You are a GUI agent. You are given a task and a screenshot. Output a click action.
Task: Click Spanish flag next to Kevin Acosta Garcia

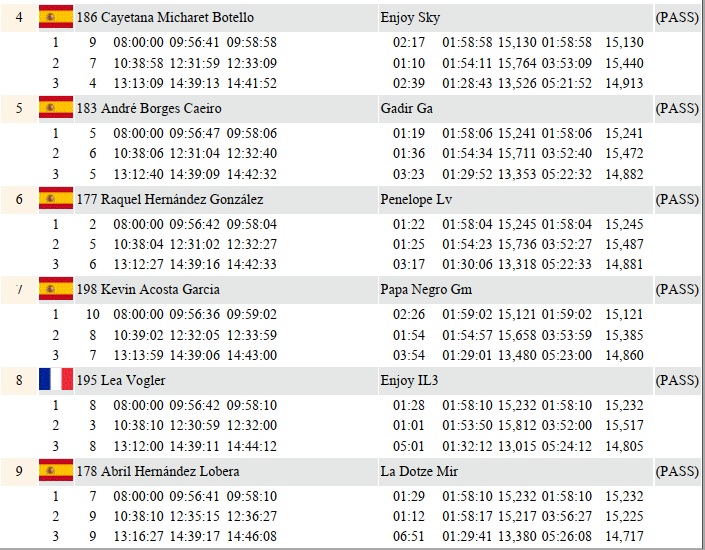[56, 290]
